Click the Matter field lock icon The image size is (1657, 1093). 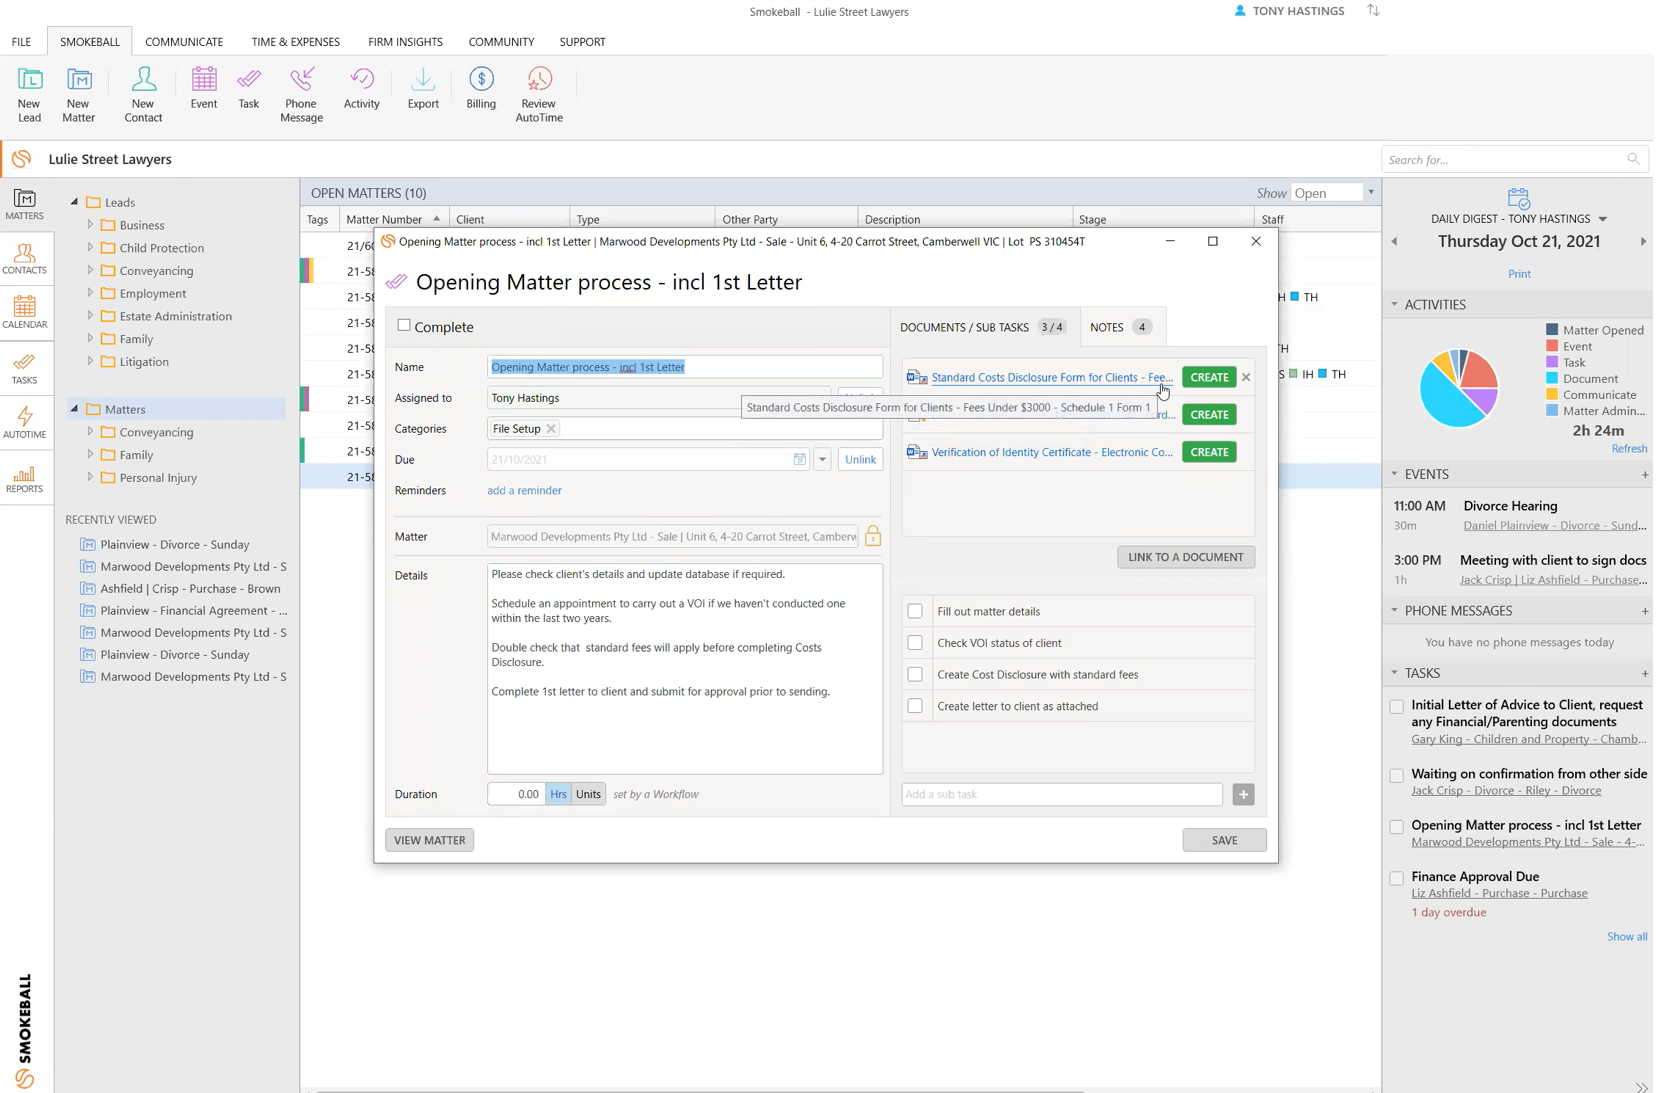[873, 536]
